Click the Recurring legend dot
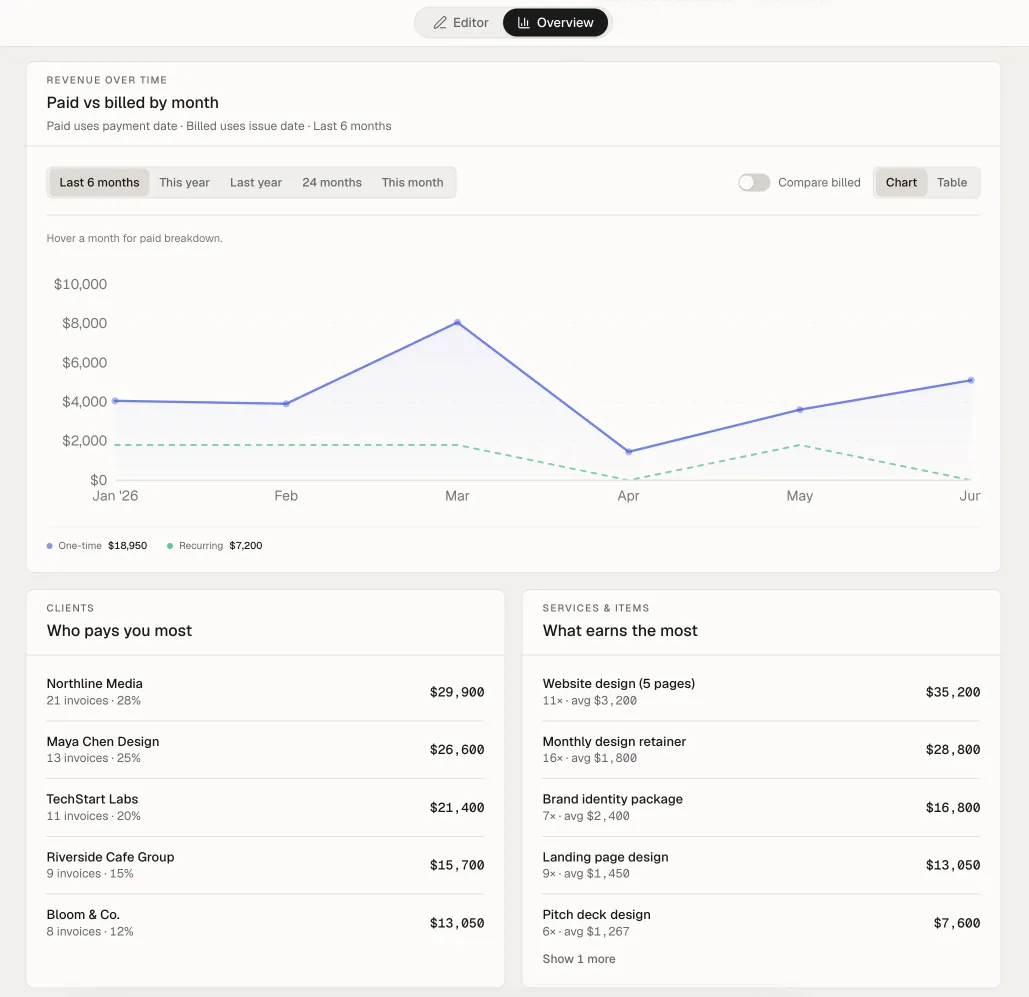This screenshot has width=1029, height=997. 170,545
